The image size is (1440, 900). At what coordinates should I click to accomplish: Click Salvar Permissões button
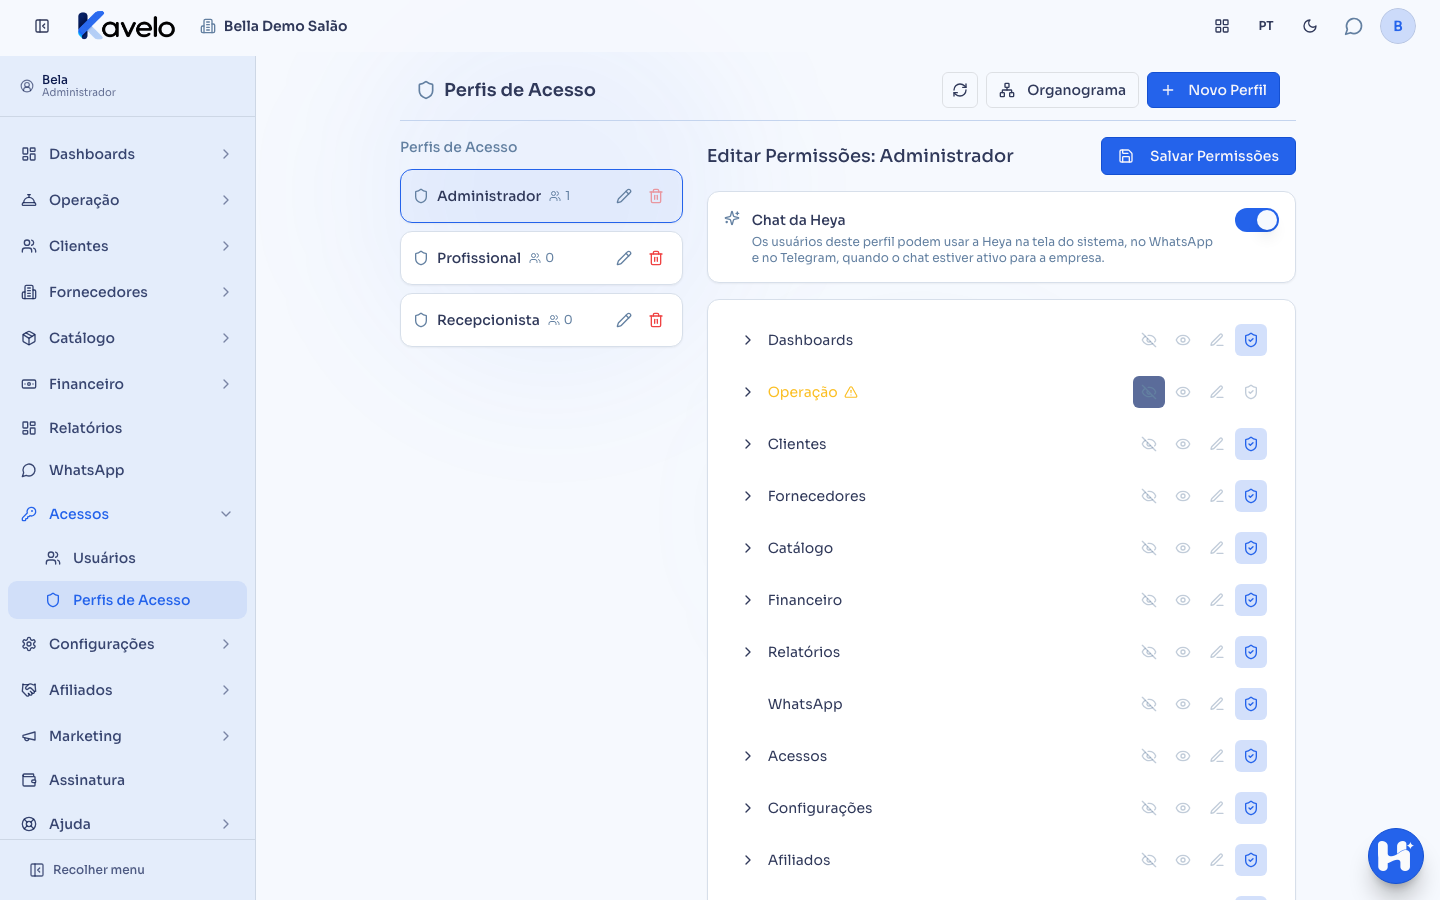pyautogui.click(x=1198, y=156)
